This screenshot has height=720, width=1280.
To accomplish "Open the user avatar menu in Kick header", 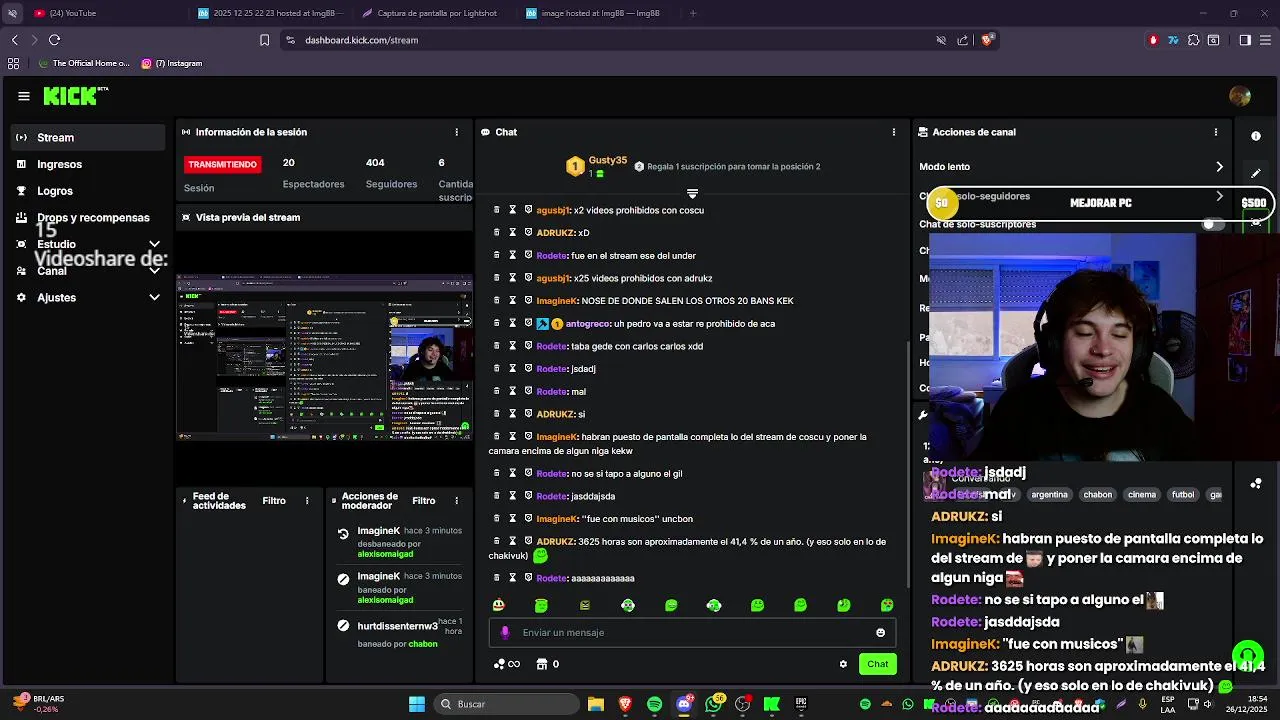I will 1240,96.
